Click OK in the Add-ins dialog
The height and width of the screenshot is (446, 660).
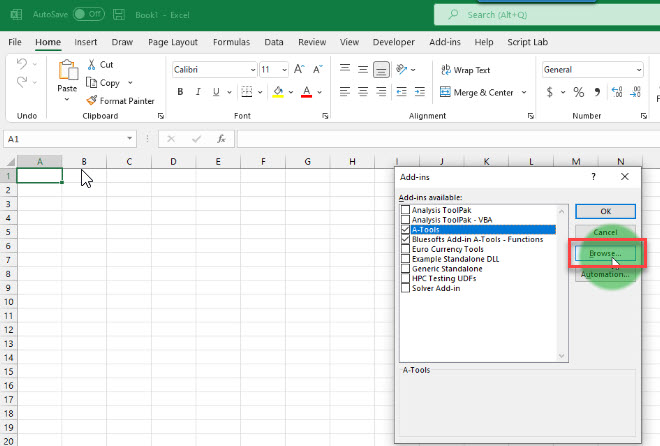click(x=605, y=211)
